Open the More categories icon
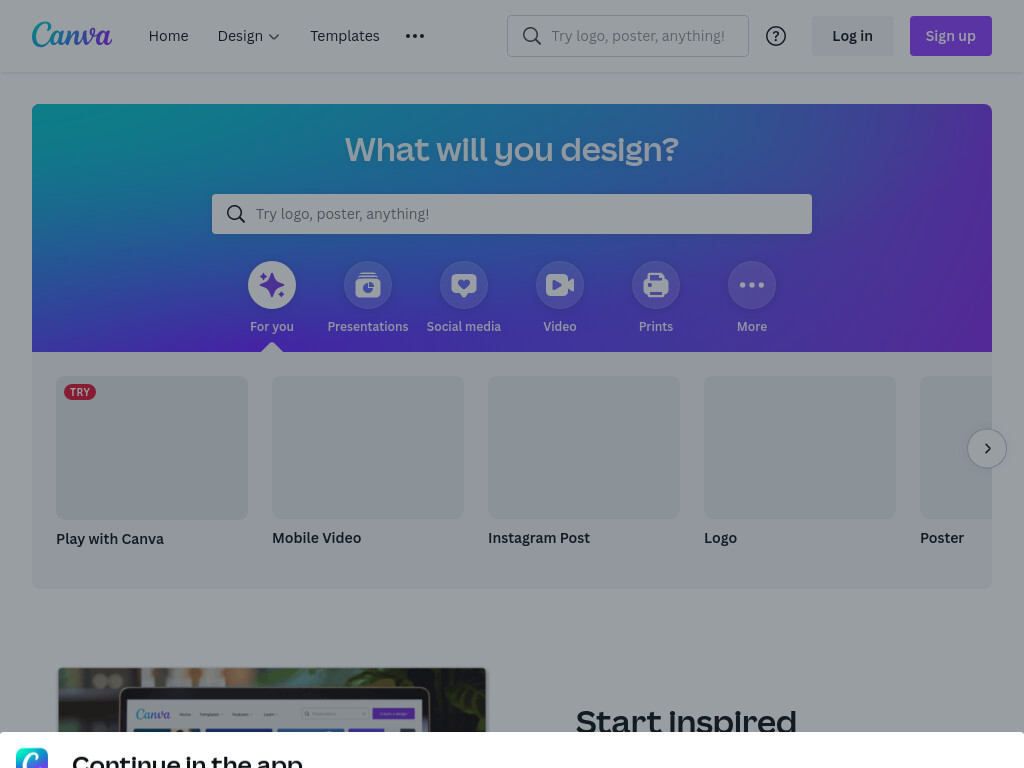 [752, 285]
